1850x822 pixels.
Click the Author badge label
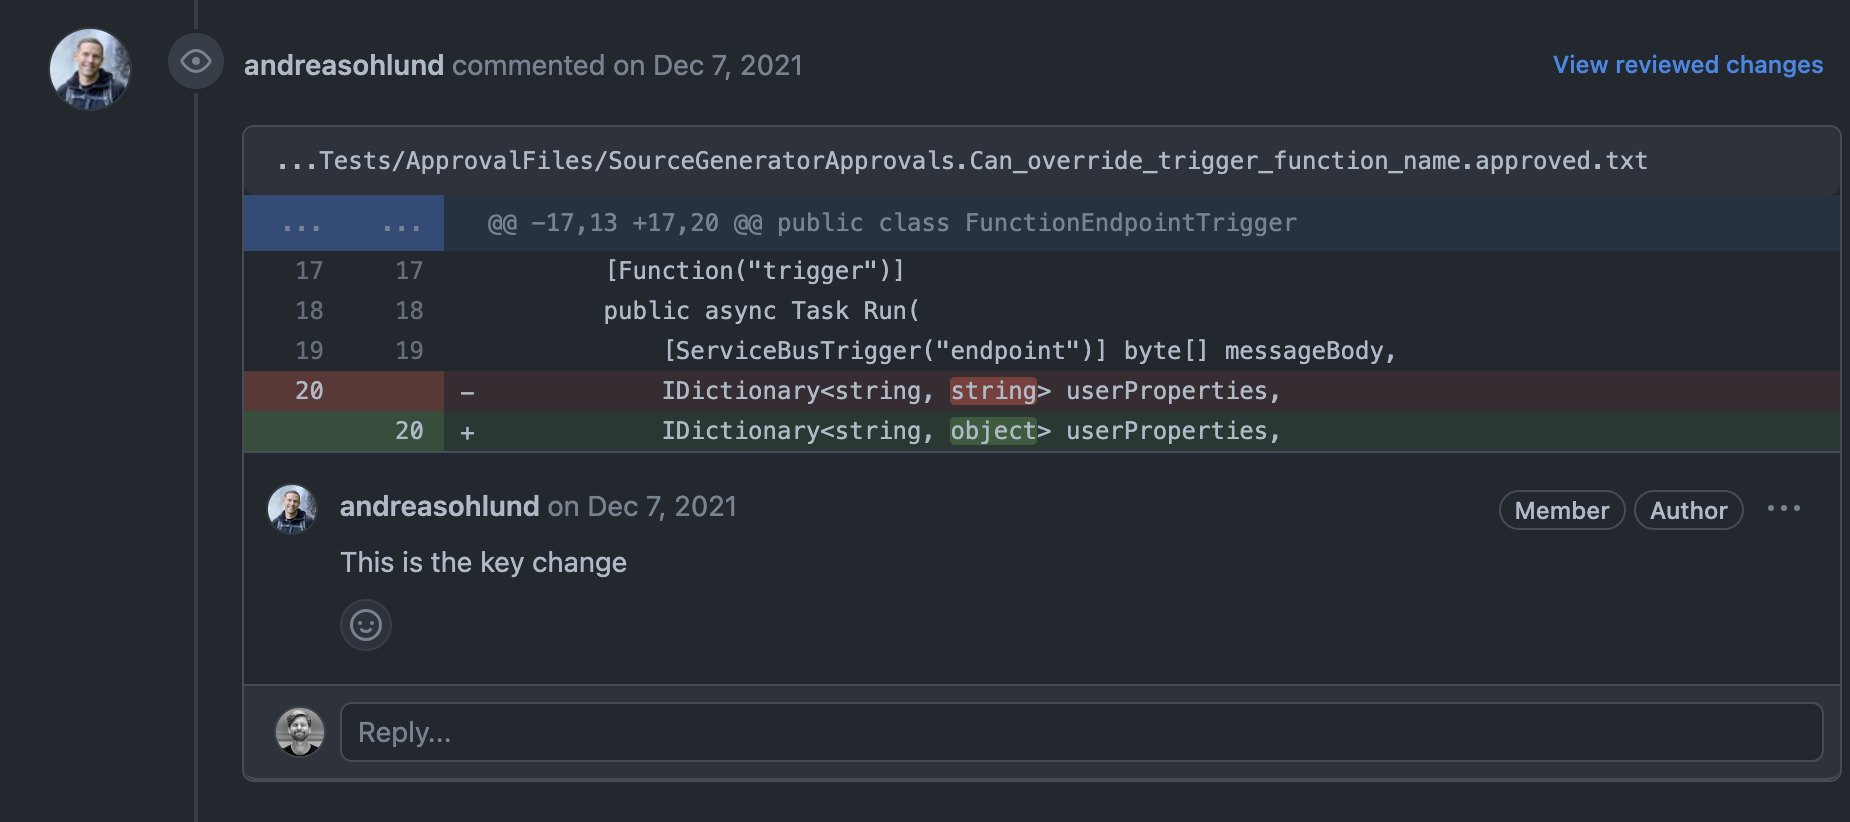[1688, 510]
